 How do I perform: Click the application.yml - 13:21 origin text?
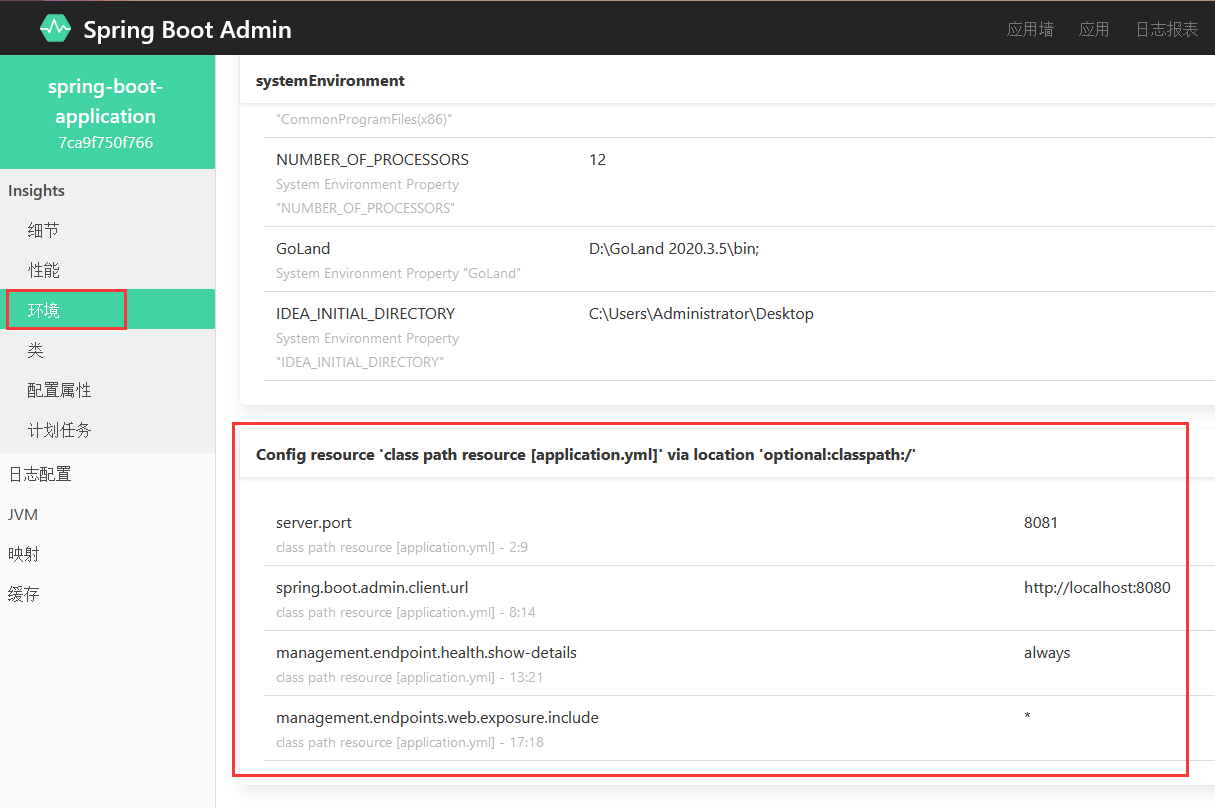tap(410, 678)
